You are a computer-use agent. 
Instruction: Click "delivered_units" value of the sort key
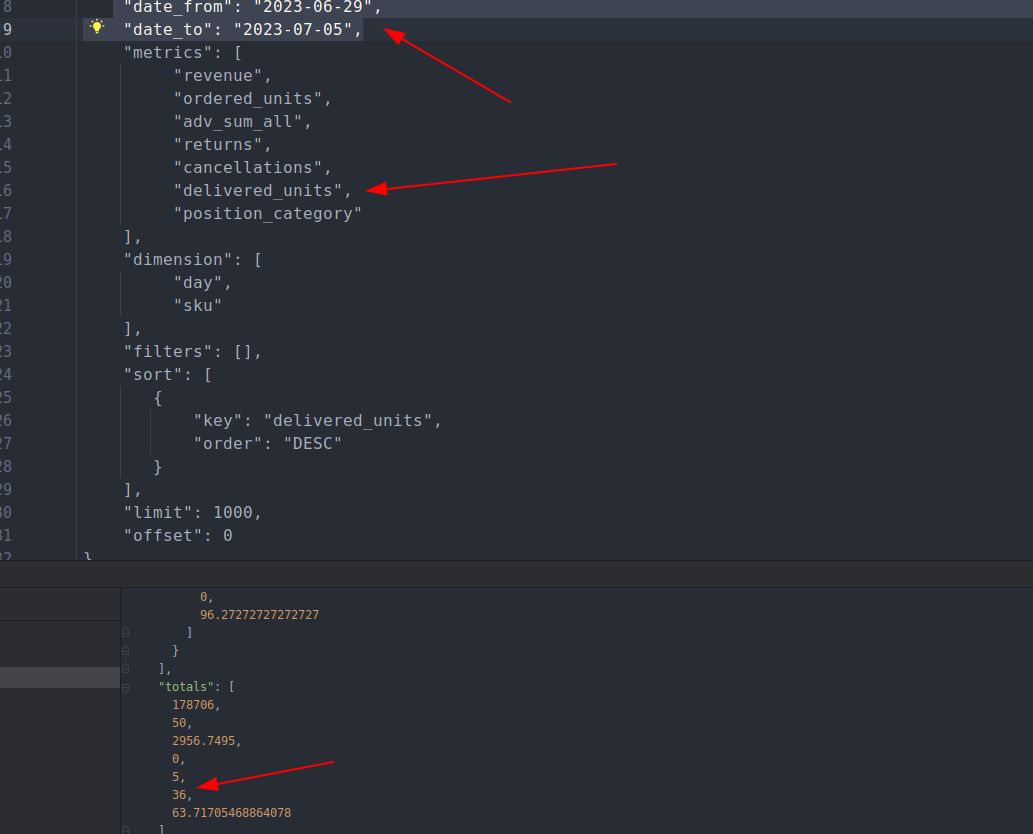[348, 421]
